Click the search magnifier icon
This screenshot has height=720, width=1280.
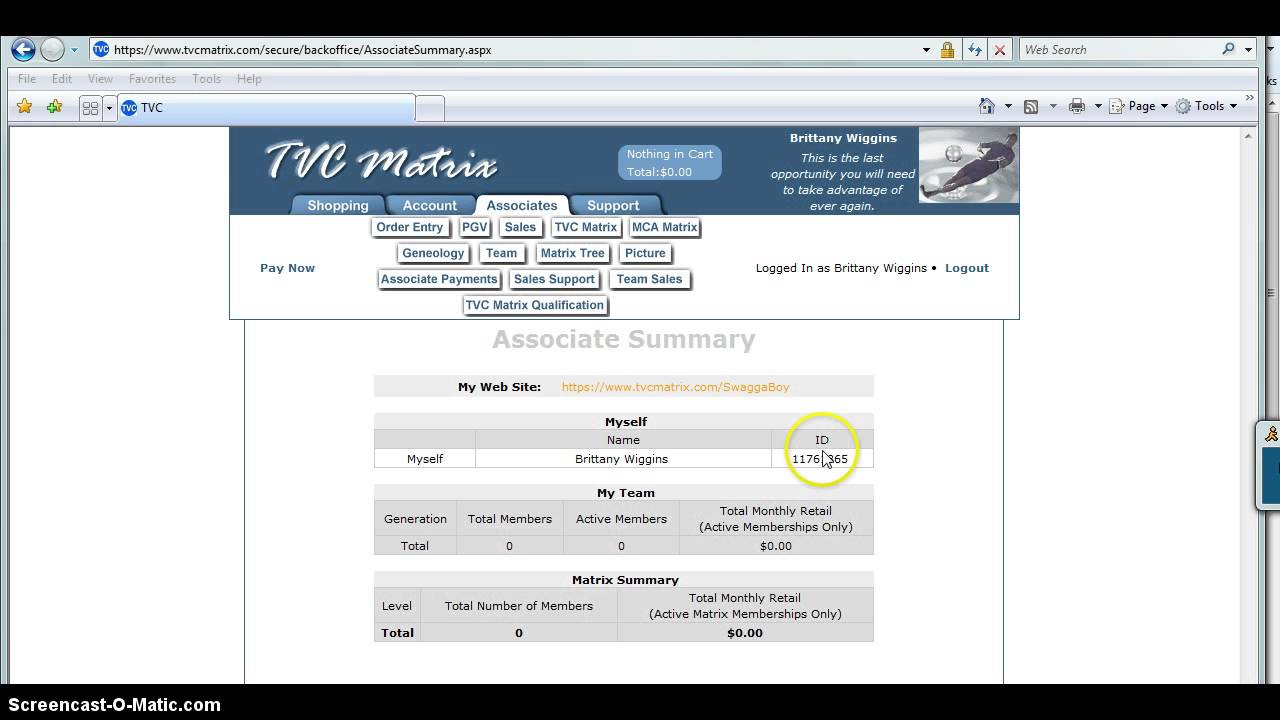click(1229, 49)
